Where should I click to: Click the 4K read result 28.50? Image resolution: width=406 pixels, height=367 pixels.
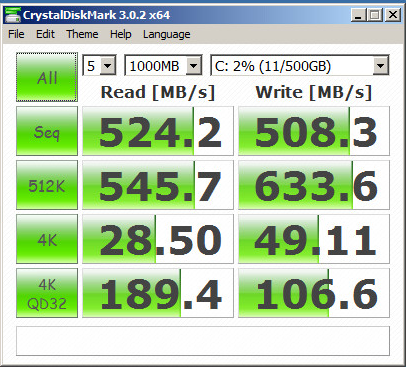pyautogui.click(x=158, y=239)
